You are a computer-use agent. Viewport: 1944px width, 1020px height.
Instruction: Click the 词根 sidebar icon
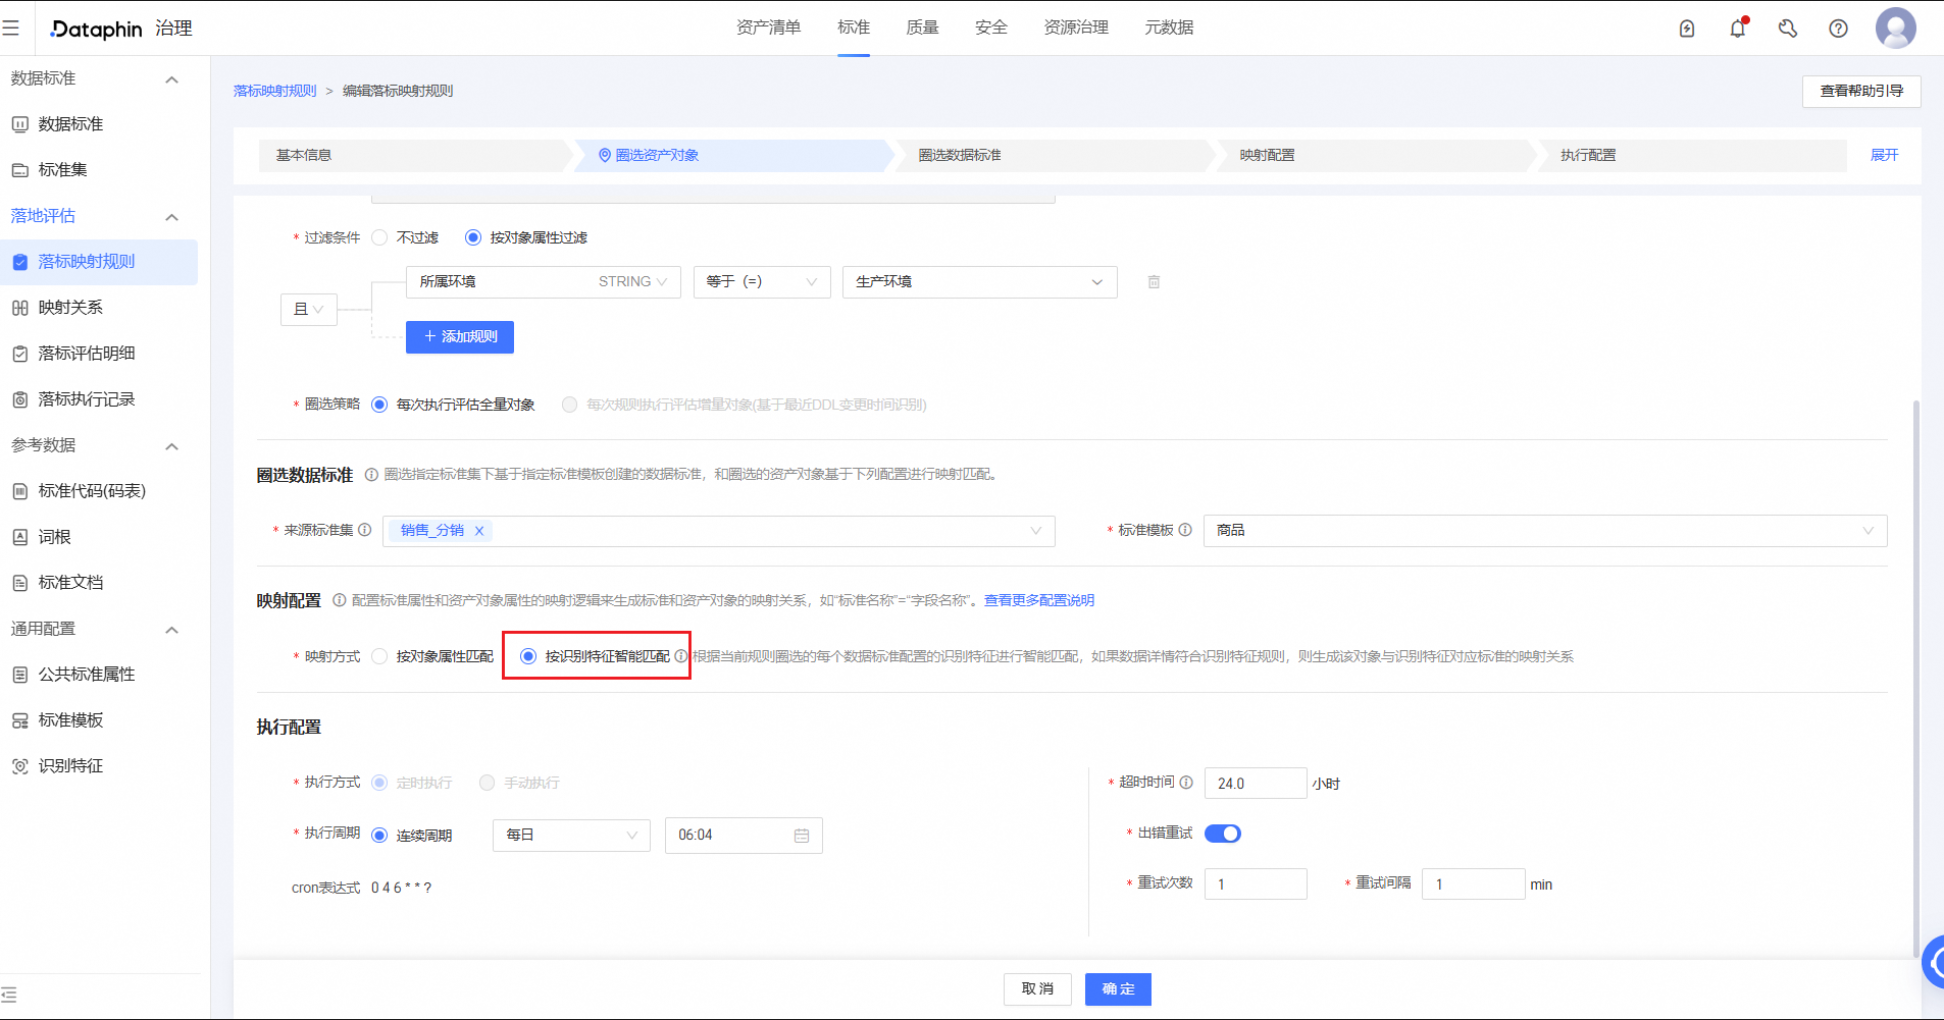coord(20,537)
